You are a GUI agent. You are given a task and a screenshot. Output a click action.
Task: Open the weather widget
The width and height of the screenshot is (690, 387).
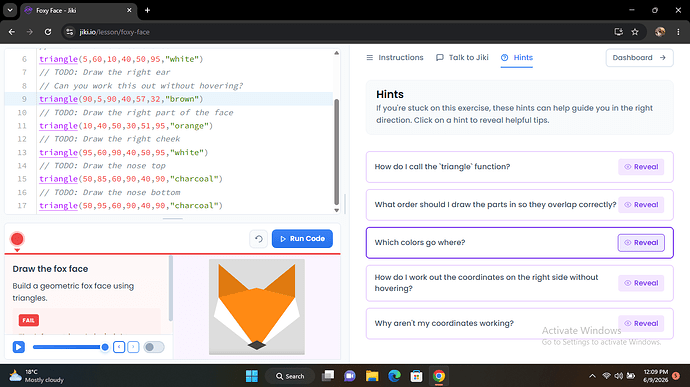click(x=36, y=376)
